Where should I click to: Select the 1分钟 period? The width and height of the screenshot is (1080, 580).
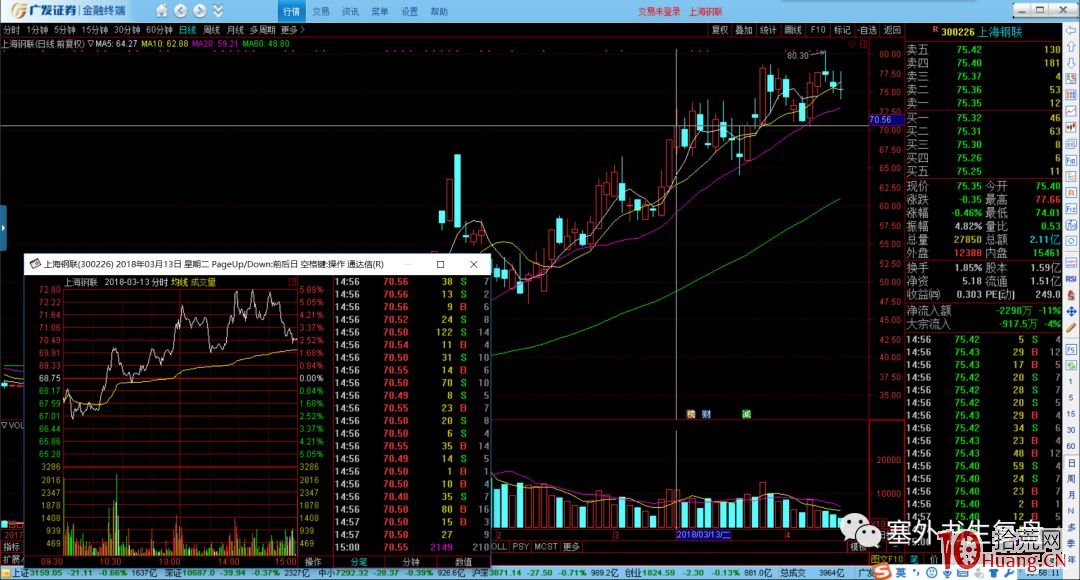click(37, 30)
